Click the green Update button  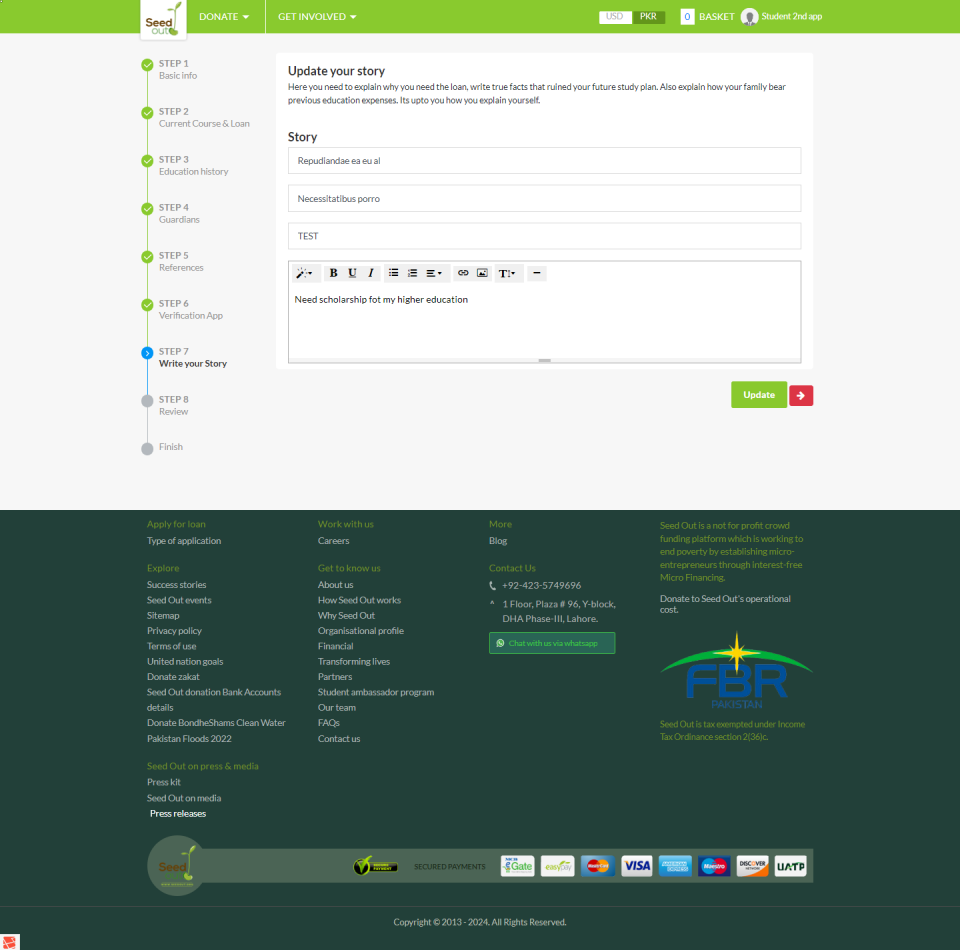point(759,395)
